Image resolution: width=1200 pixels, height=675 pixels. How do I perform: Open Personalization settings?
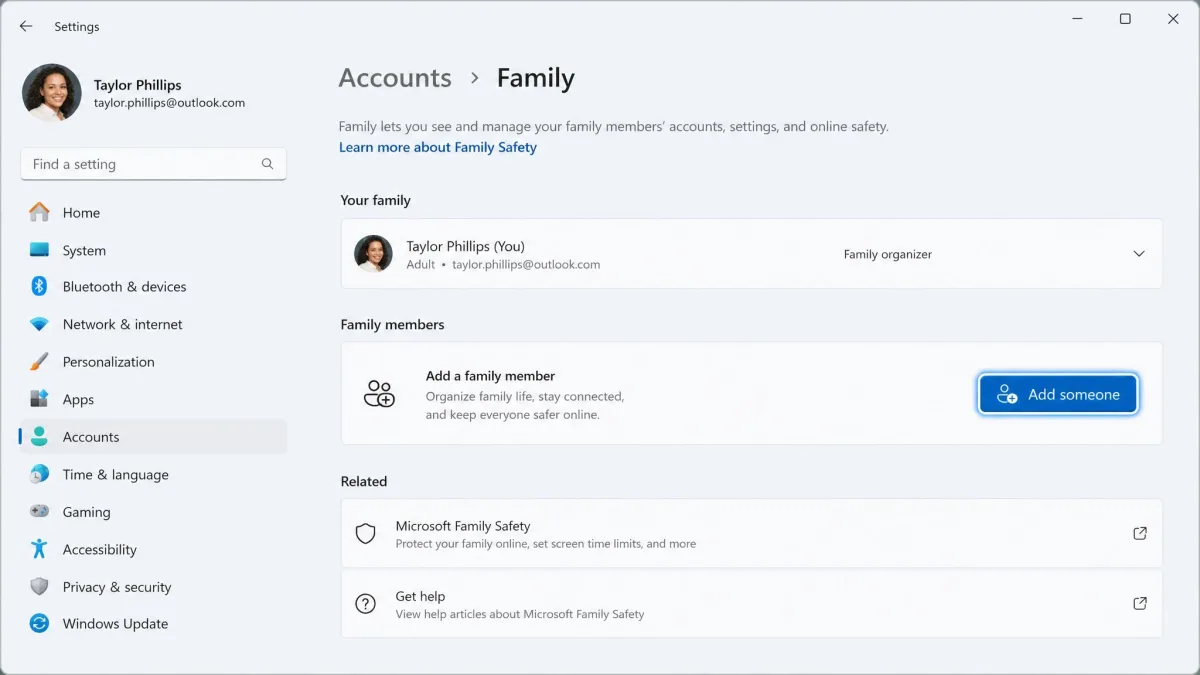coord(153,361)
